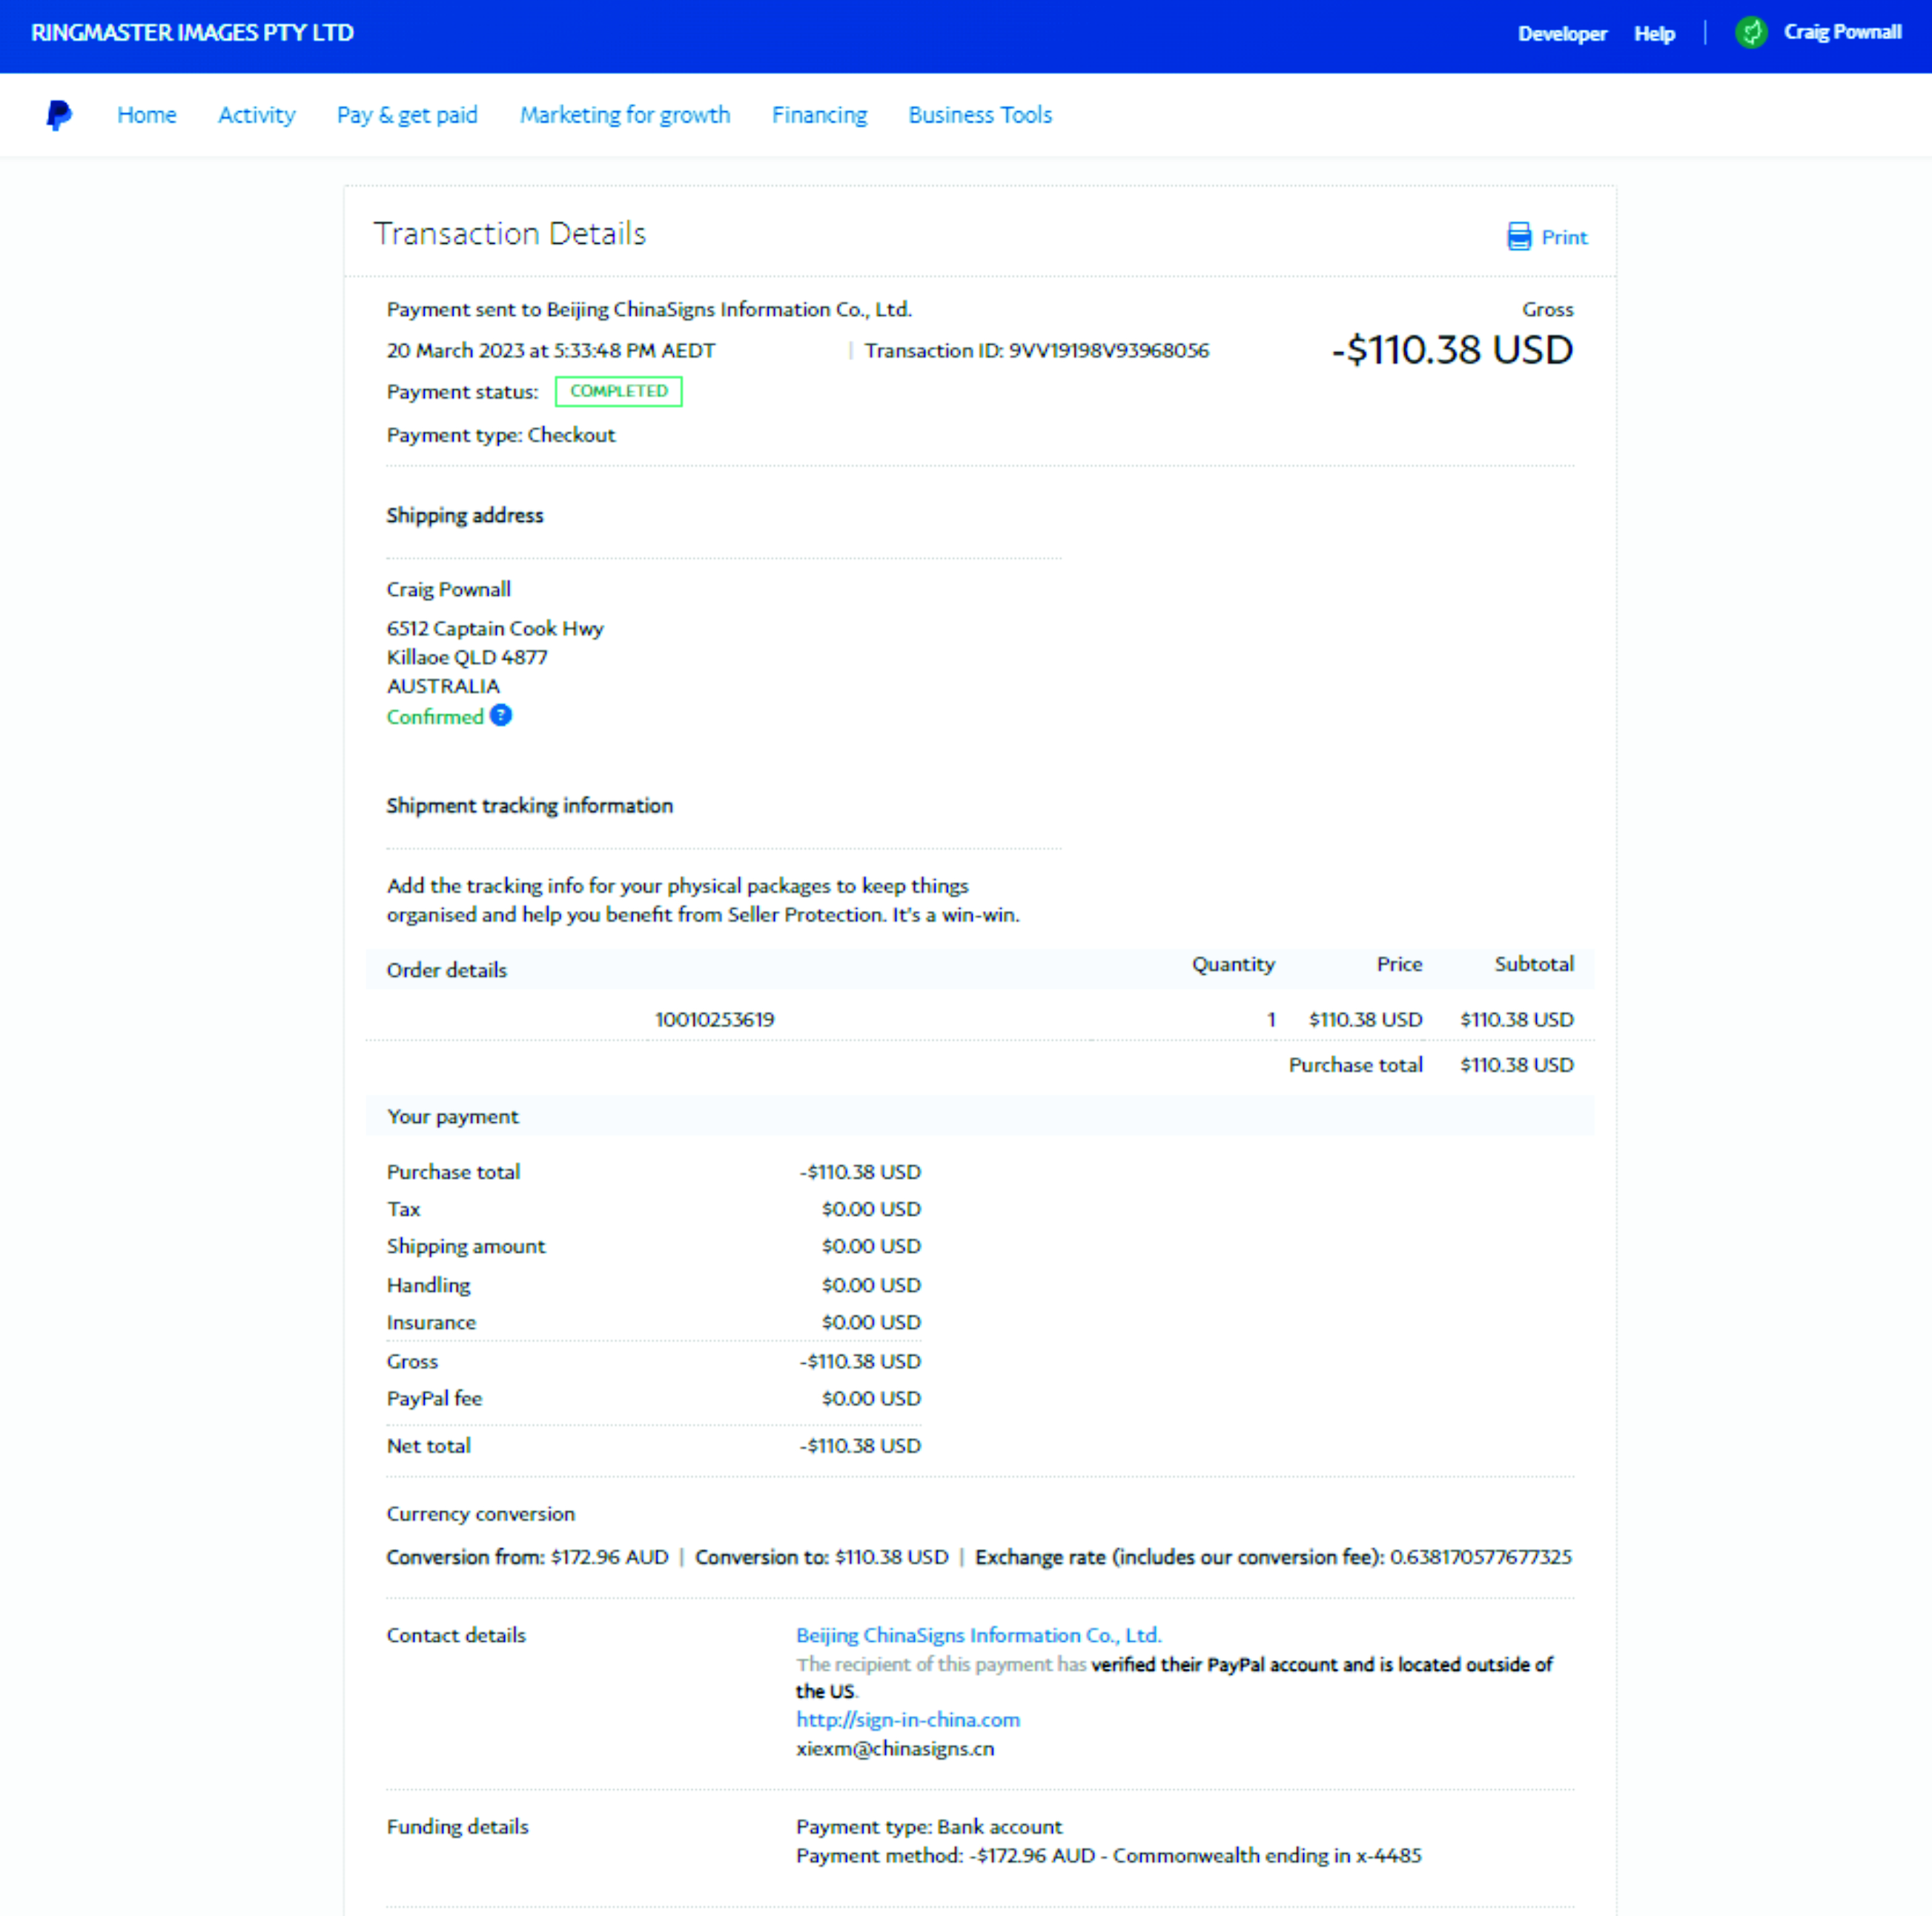This screenshot has height=1916, width=1932.
Task: Click the Help link in header
Action: pyautogui.click(x=1654, y=34)
